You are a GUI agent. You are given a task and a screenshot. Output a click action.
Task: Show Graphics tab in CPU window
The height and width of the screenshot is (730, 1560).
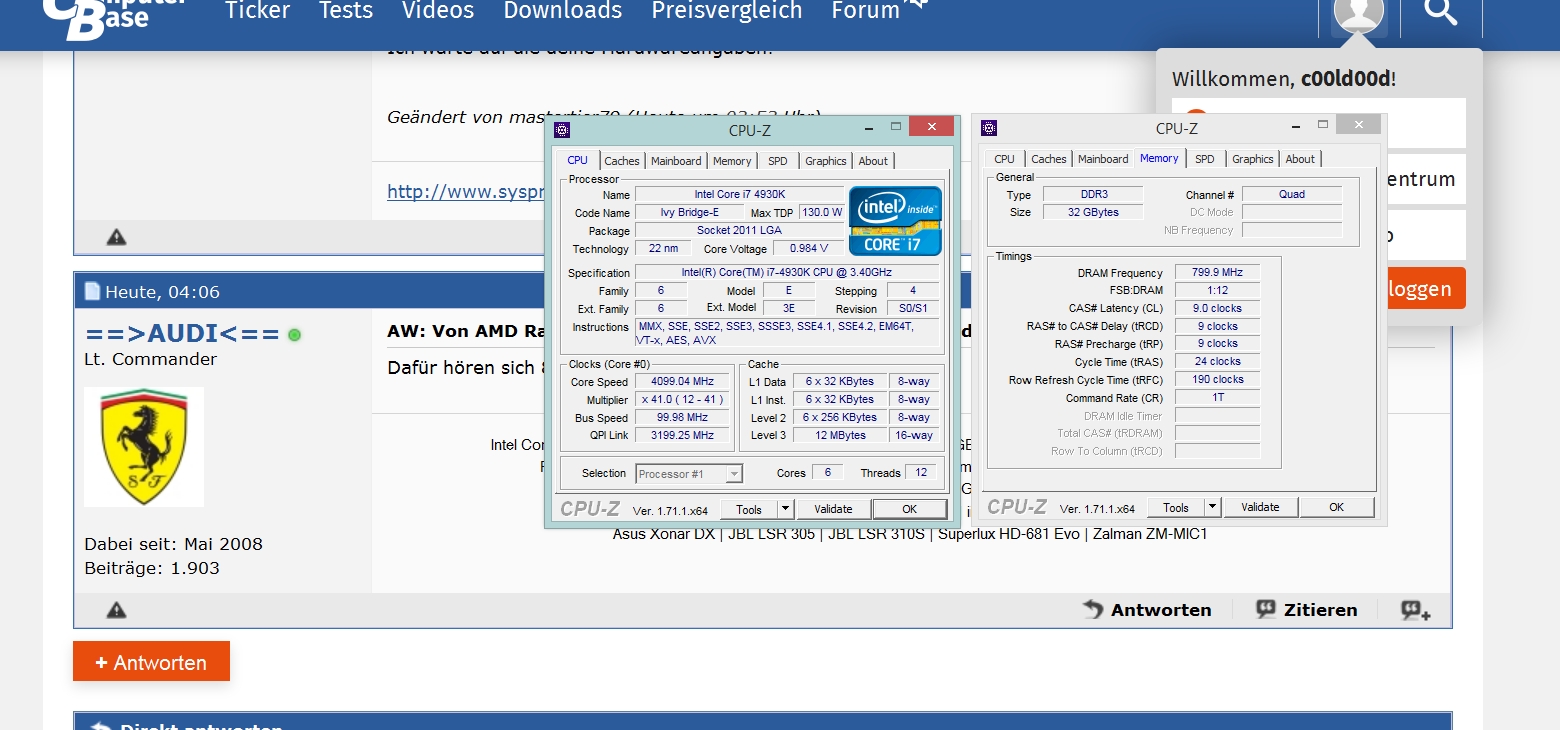826,161
